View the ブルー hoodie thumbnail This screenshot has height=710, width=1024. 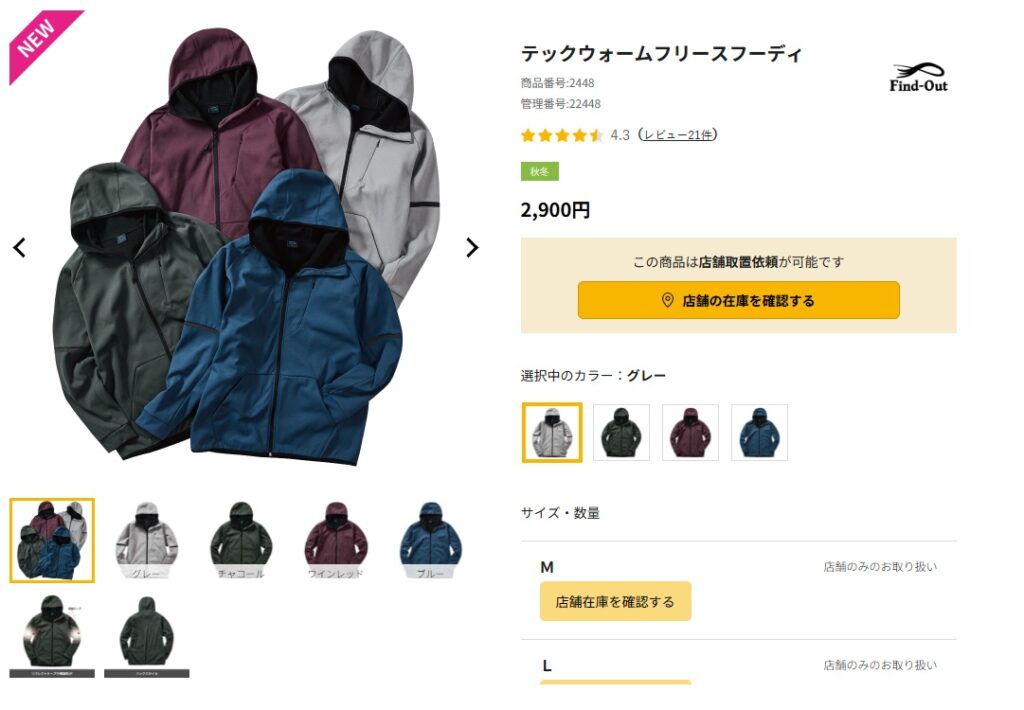[431, 540]
